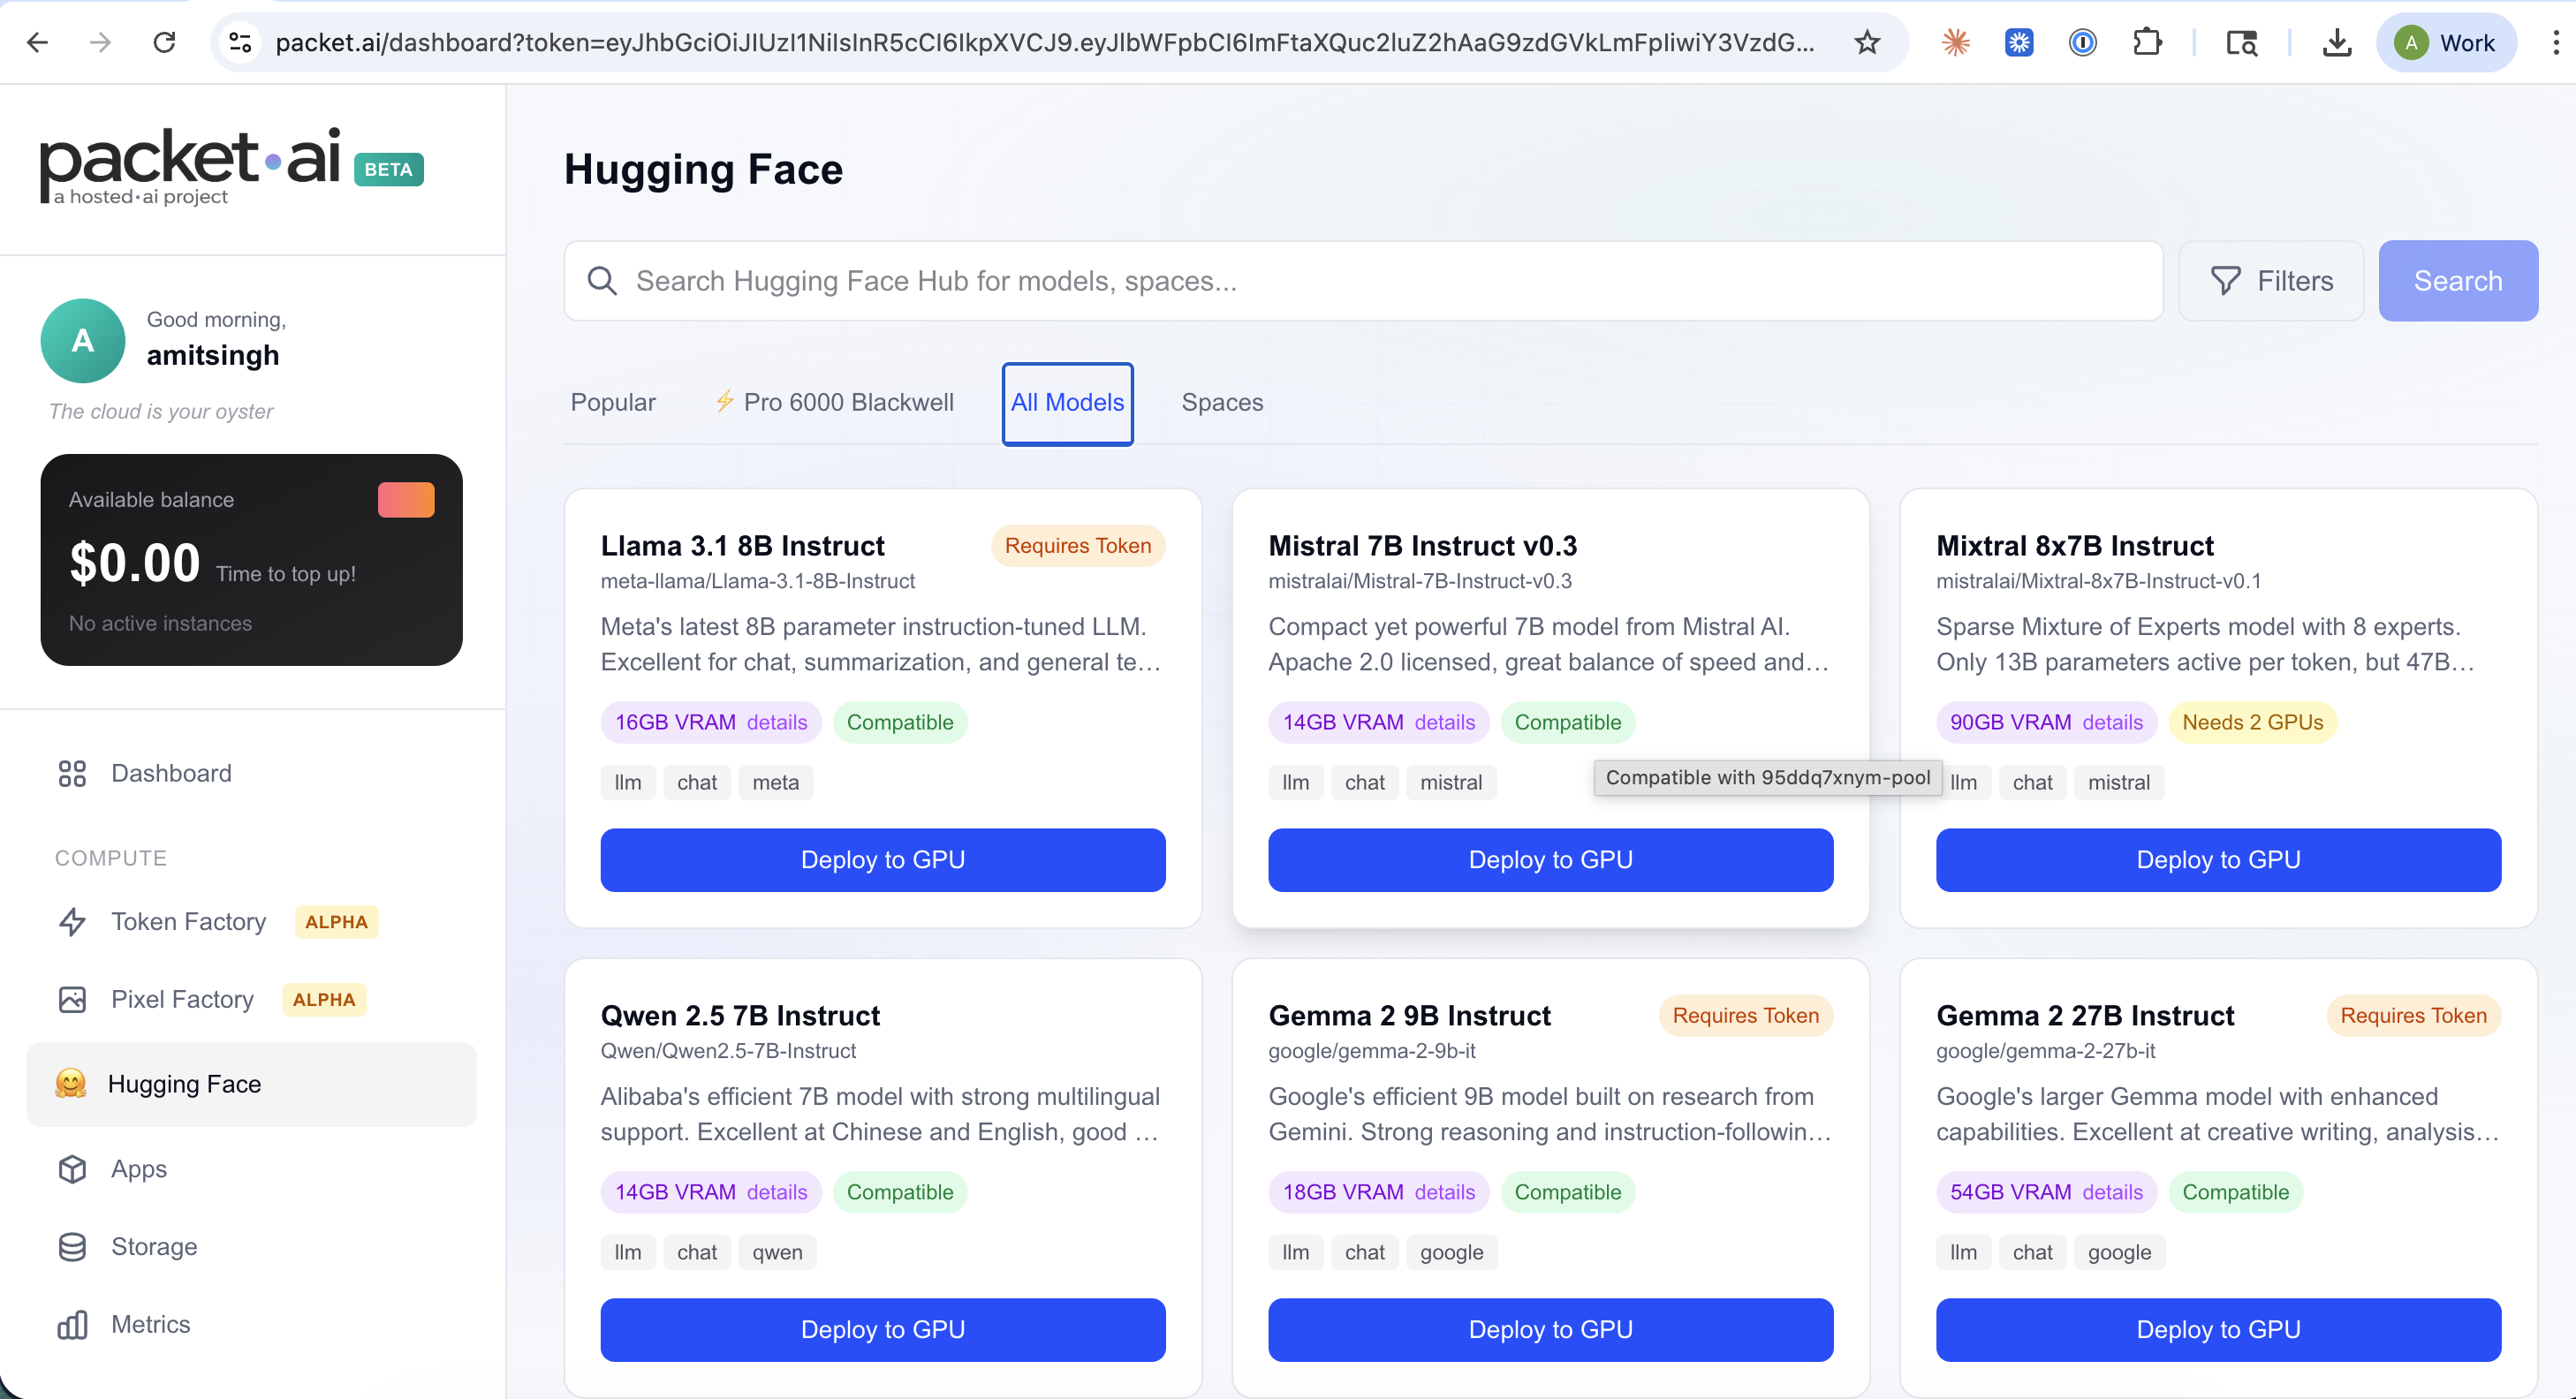The width and height of the screenshot is (2576, 1399).
Task: Open the Apps cube icon
Action: click(72, 1168)
